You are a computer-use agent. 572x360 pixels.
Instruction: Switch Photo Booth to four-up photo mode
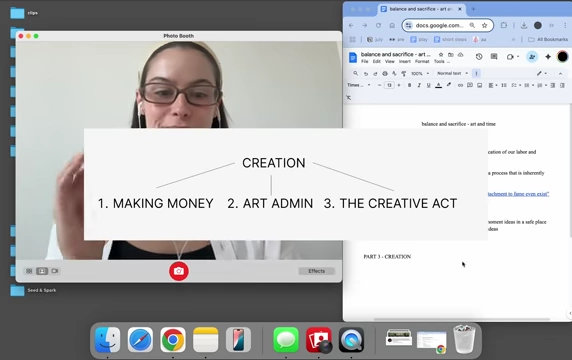tap(29, 271)
